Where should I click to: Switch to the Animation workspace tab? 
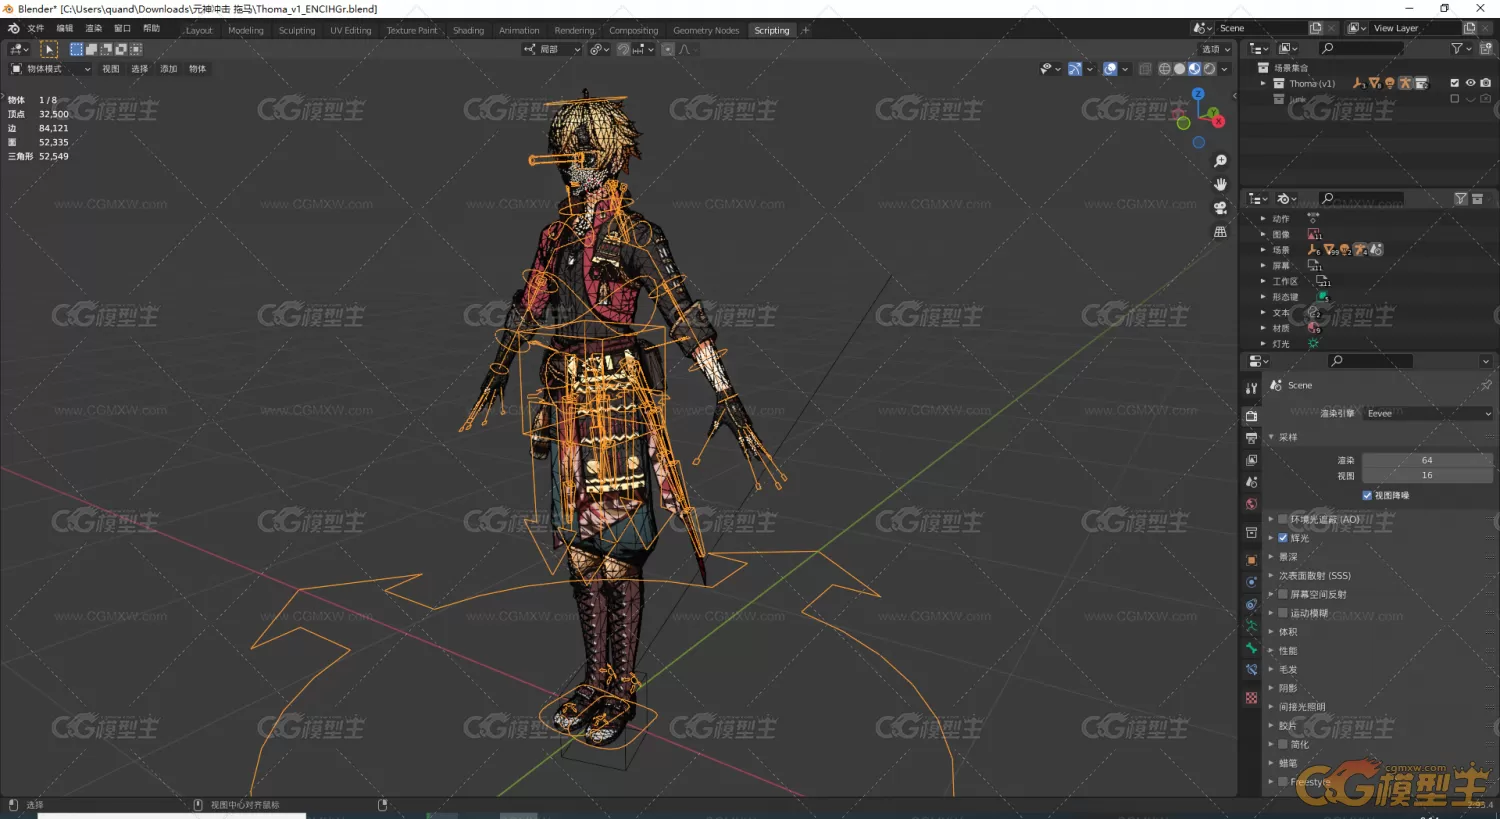click(519, 31)
